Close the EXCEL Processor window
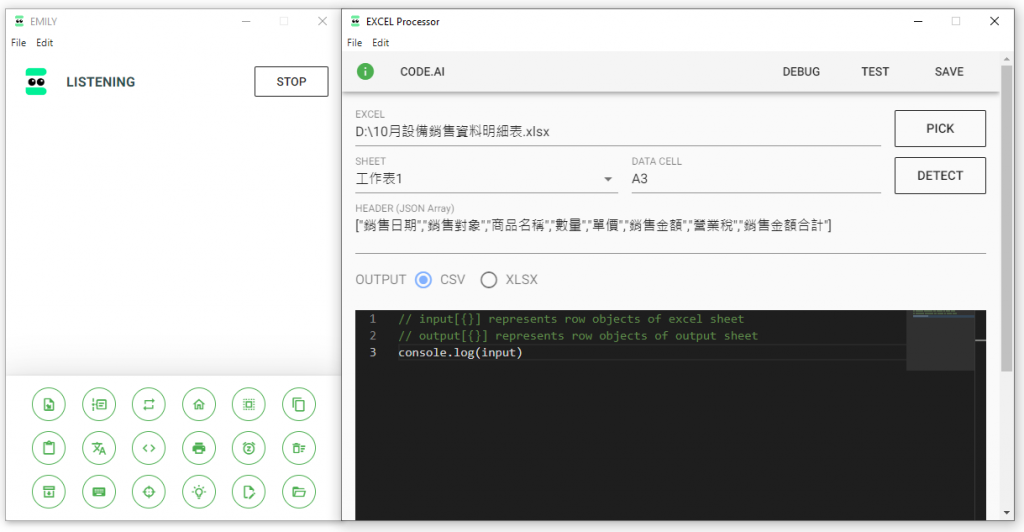1024x532 pixels. (994, 22)
